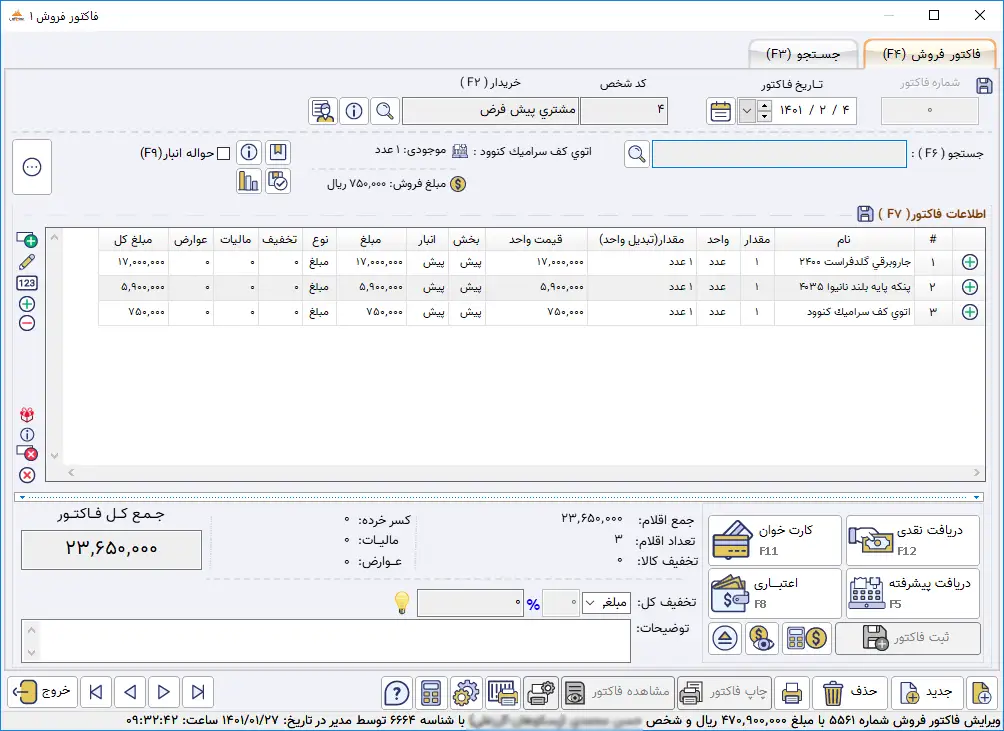This screenshot has width=1004, height=731.
Task: Click the توضیحات description text field
Action: click(x=326, y=641)
